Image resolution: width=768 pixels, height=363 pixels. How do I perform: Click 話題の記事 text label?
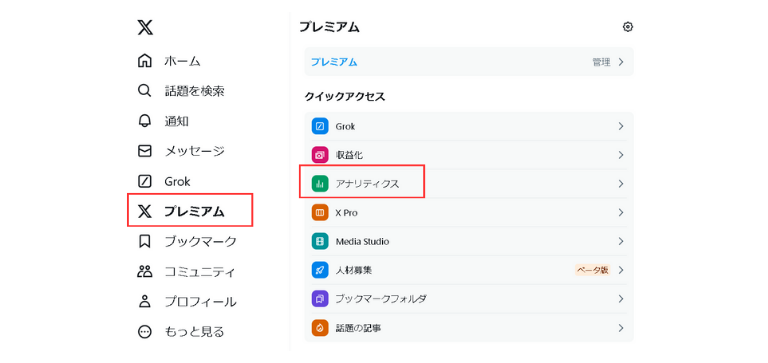click(359, 328)
